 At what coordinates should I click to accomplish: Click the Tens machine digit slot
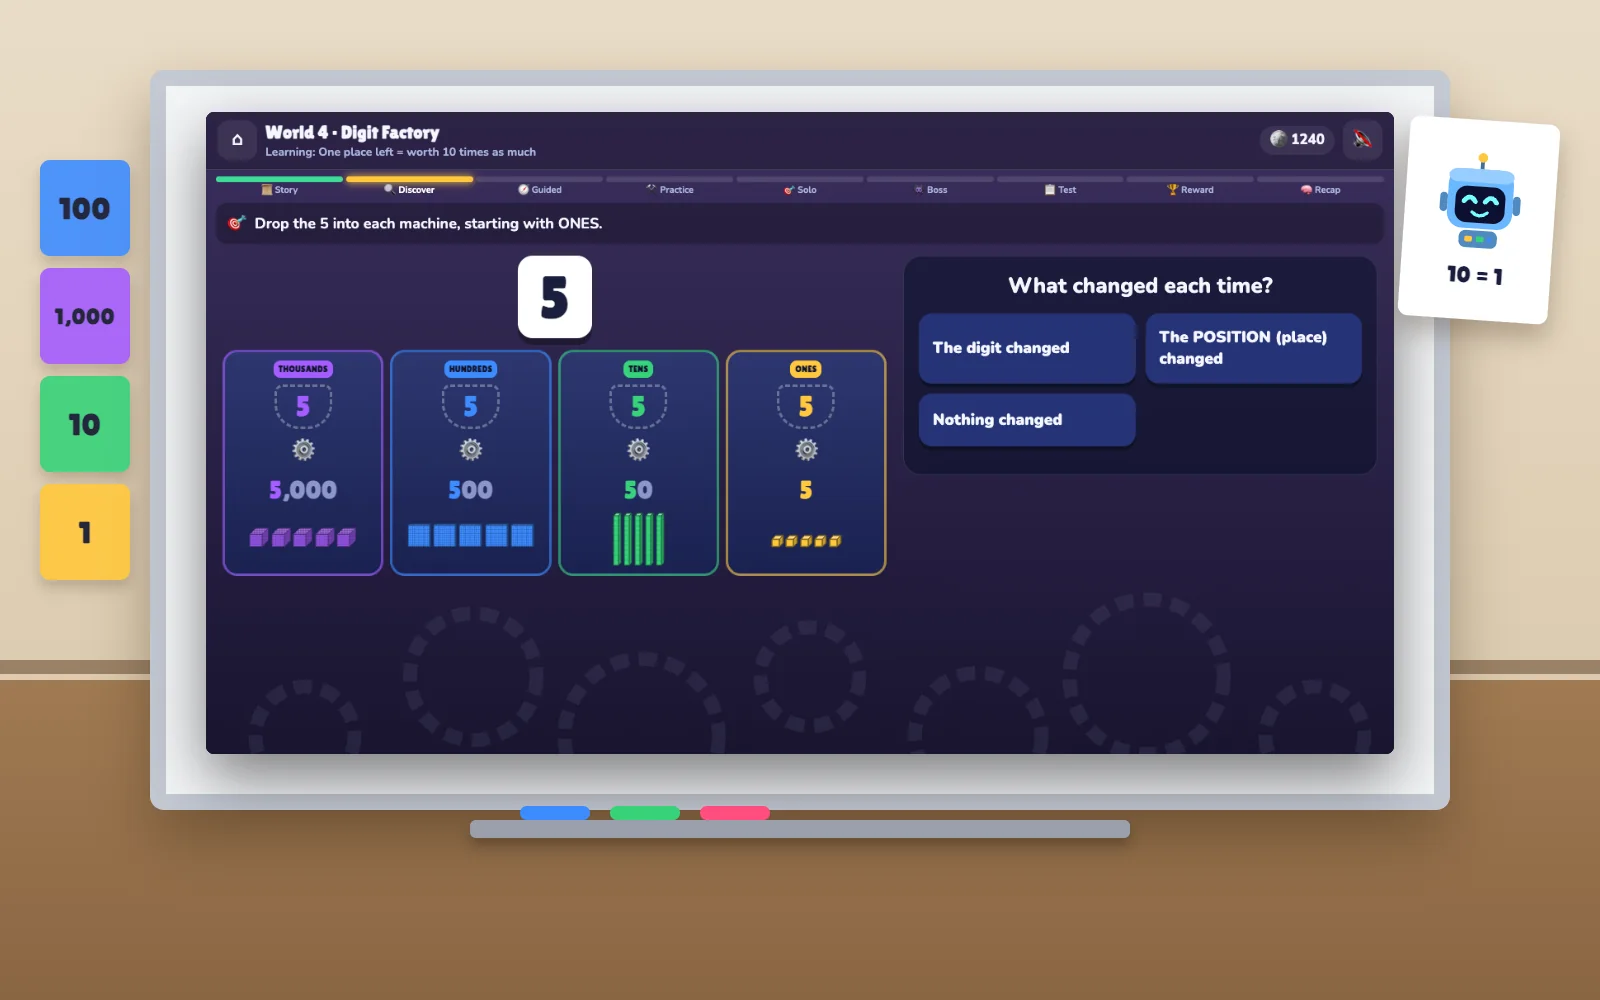point(638,406)
